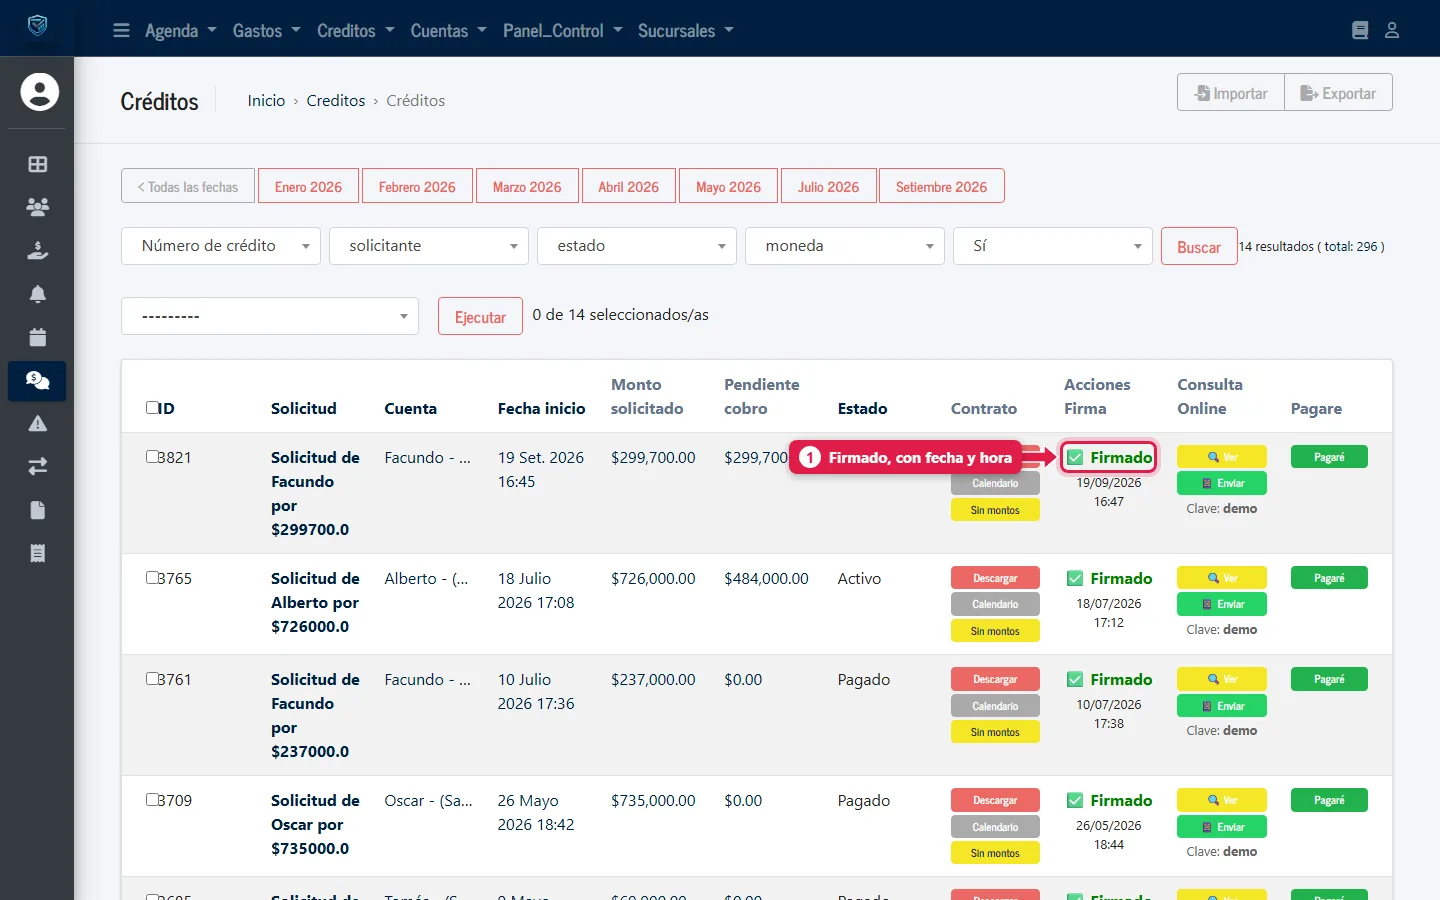
Task: Open the calendar icon in the sidebar
Action: click(x=38, y=337)
